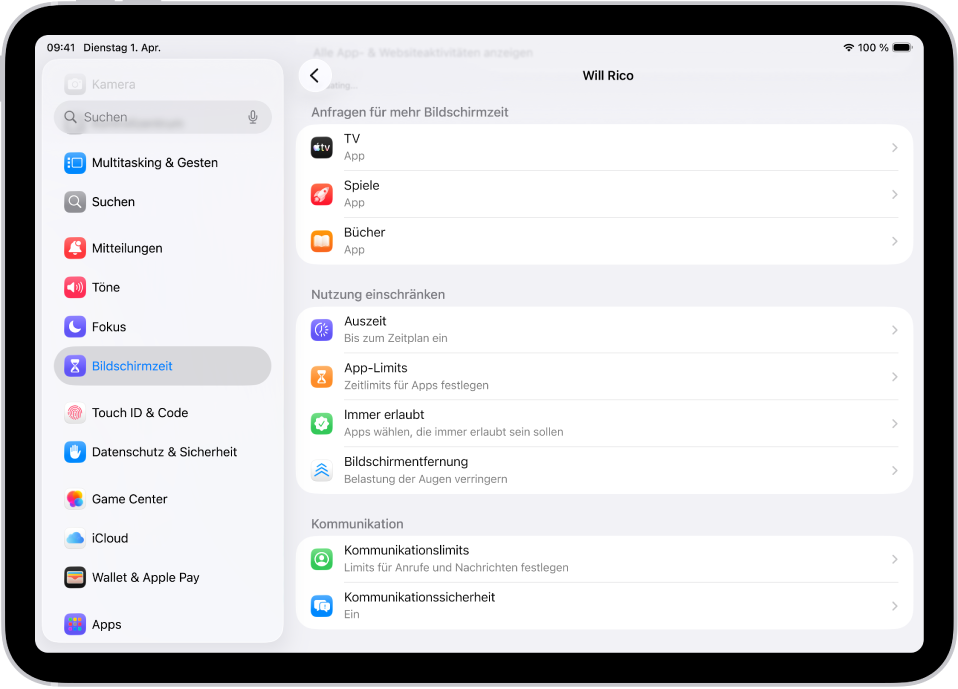Click the Wallet & Apple Pay icon
958x689 pixels.
pos(75,577)
